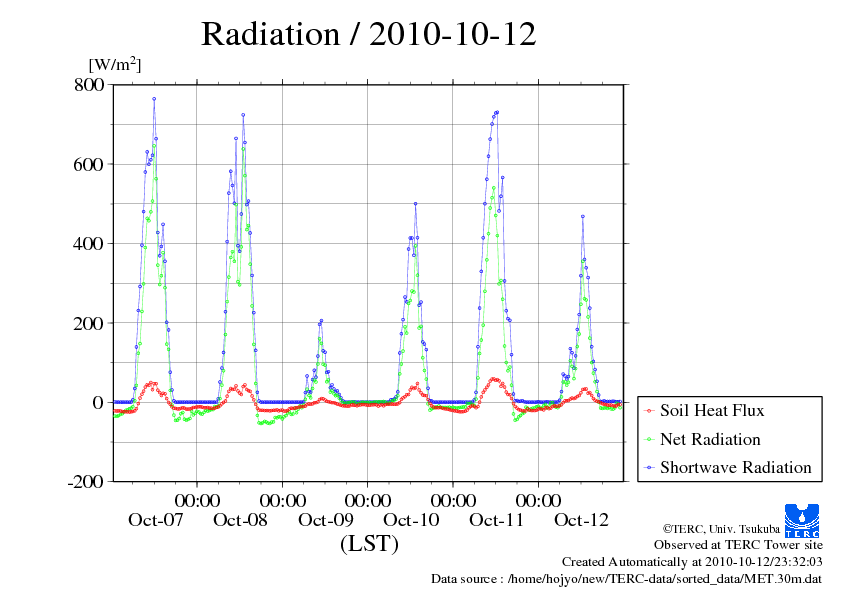Image resolution: width=842 pixels, height=595 pixels.
Task: Click the -200 y-axis tick label
Action: (x=86, y=482)
